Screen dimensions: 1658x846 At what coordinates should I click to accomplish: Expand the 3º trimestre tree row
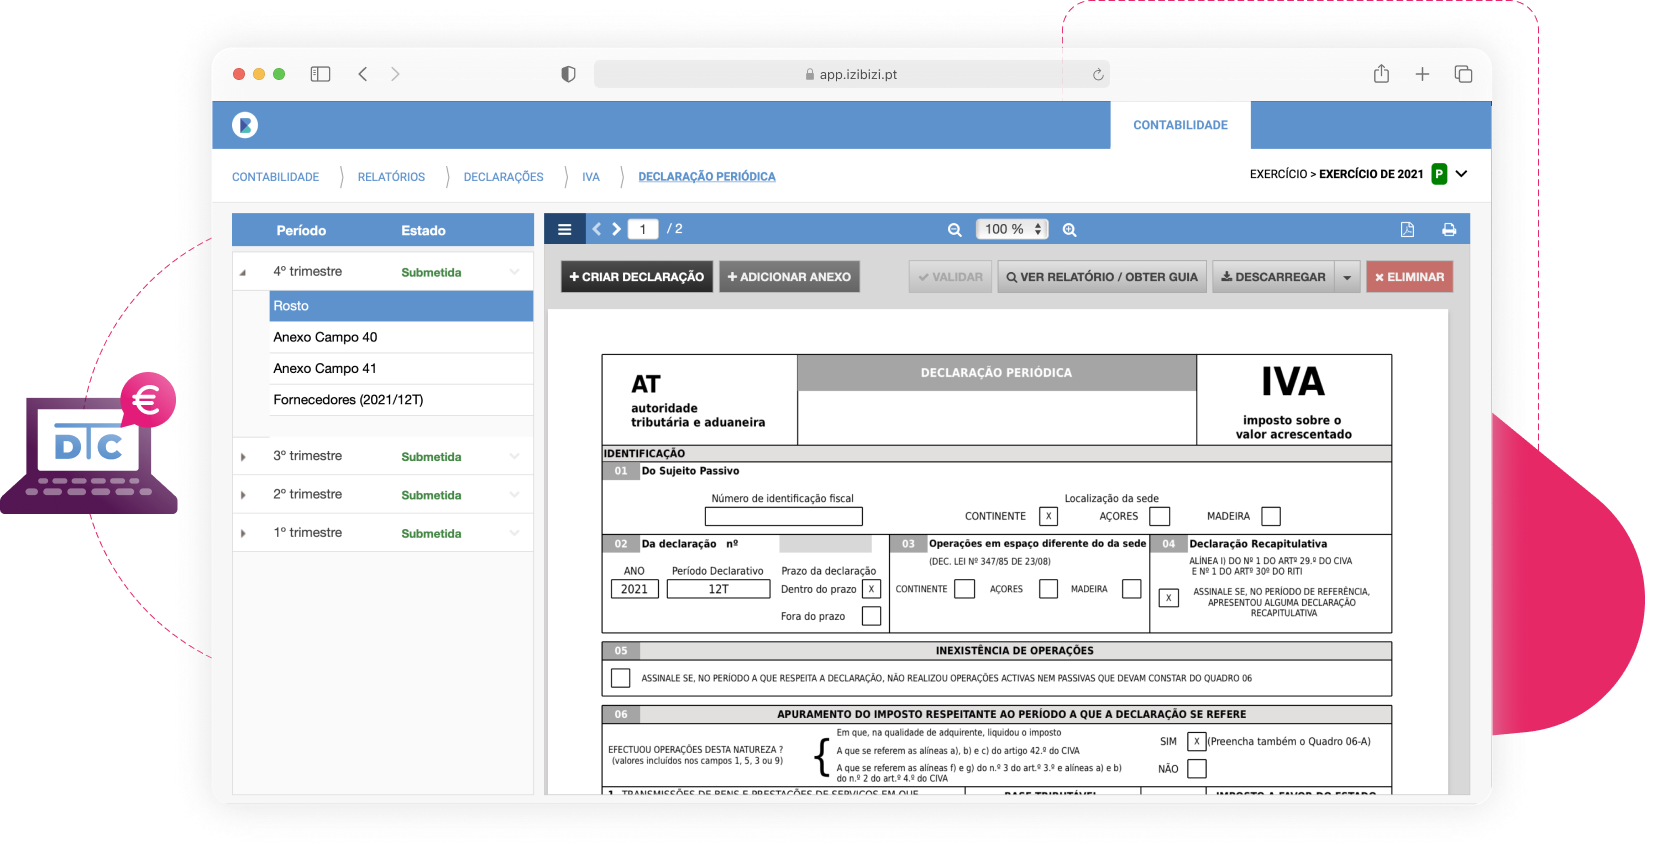[x=243, y=457]
